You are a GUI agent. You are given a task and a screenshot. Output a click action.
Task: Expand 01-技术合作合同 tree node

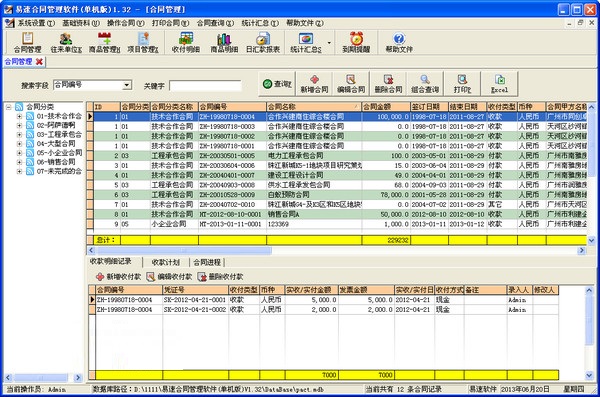[x=19, y=116]
